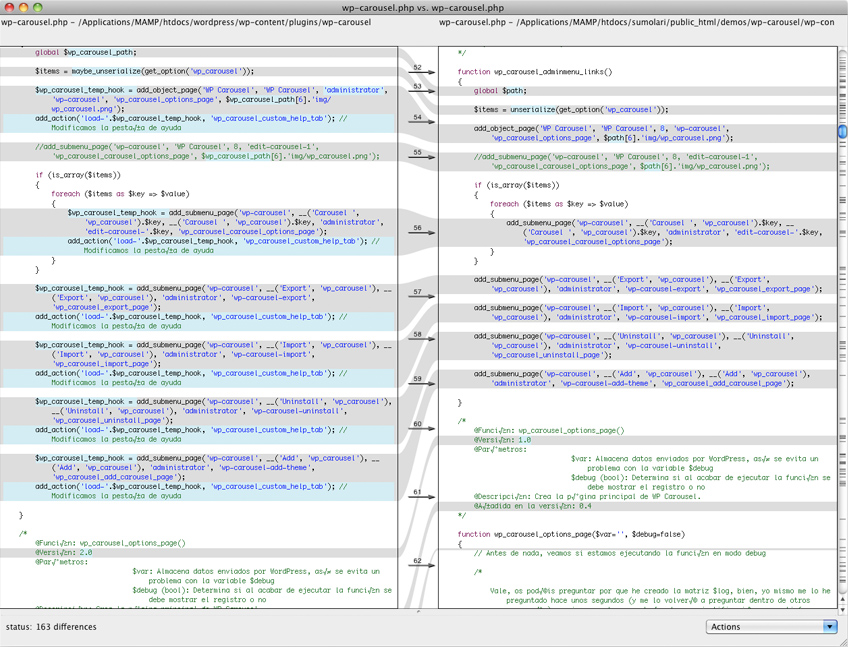Close the FileMerge comparison window
The height and width of the screenshot is (647, 848).
(10, 7)
